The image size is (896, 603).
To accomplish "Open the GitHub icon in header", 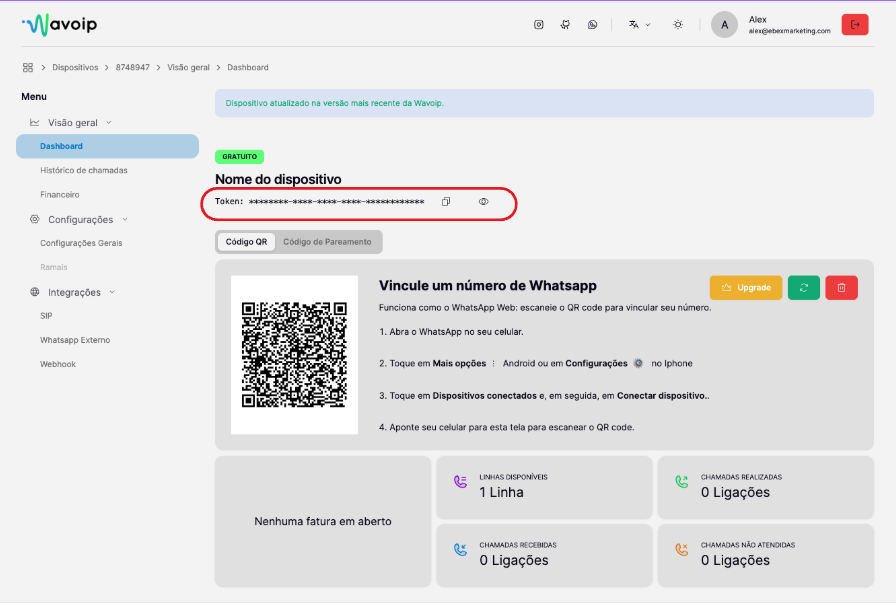I will point(565,25).
